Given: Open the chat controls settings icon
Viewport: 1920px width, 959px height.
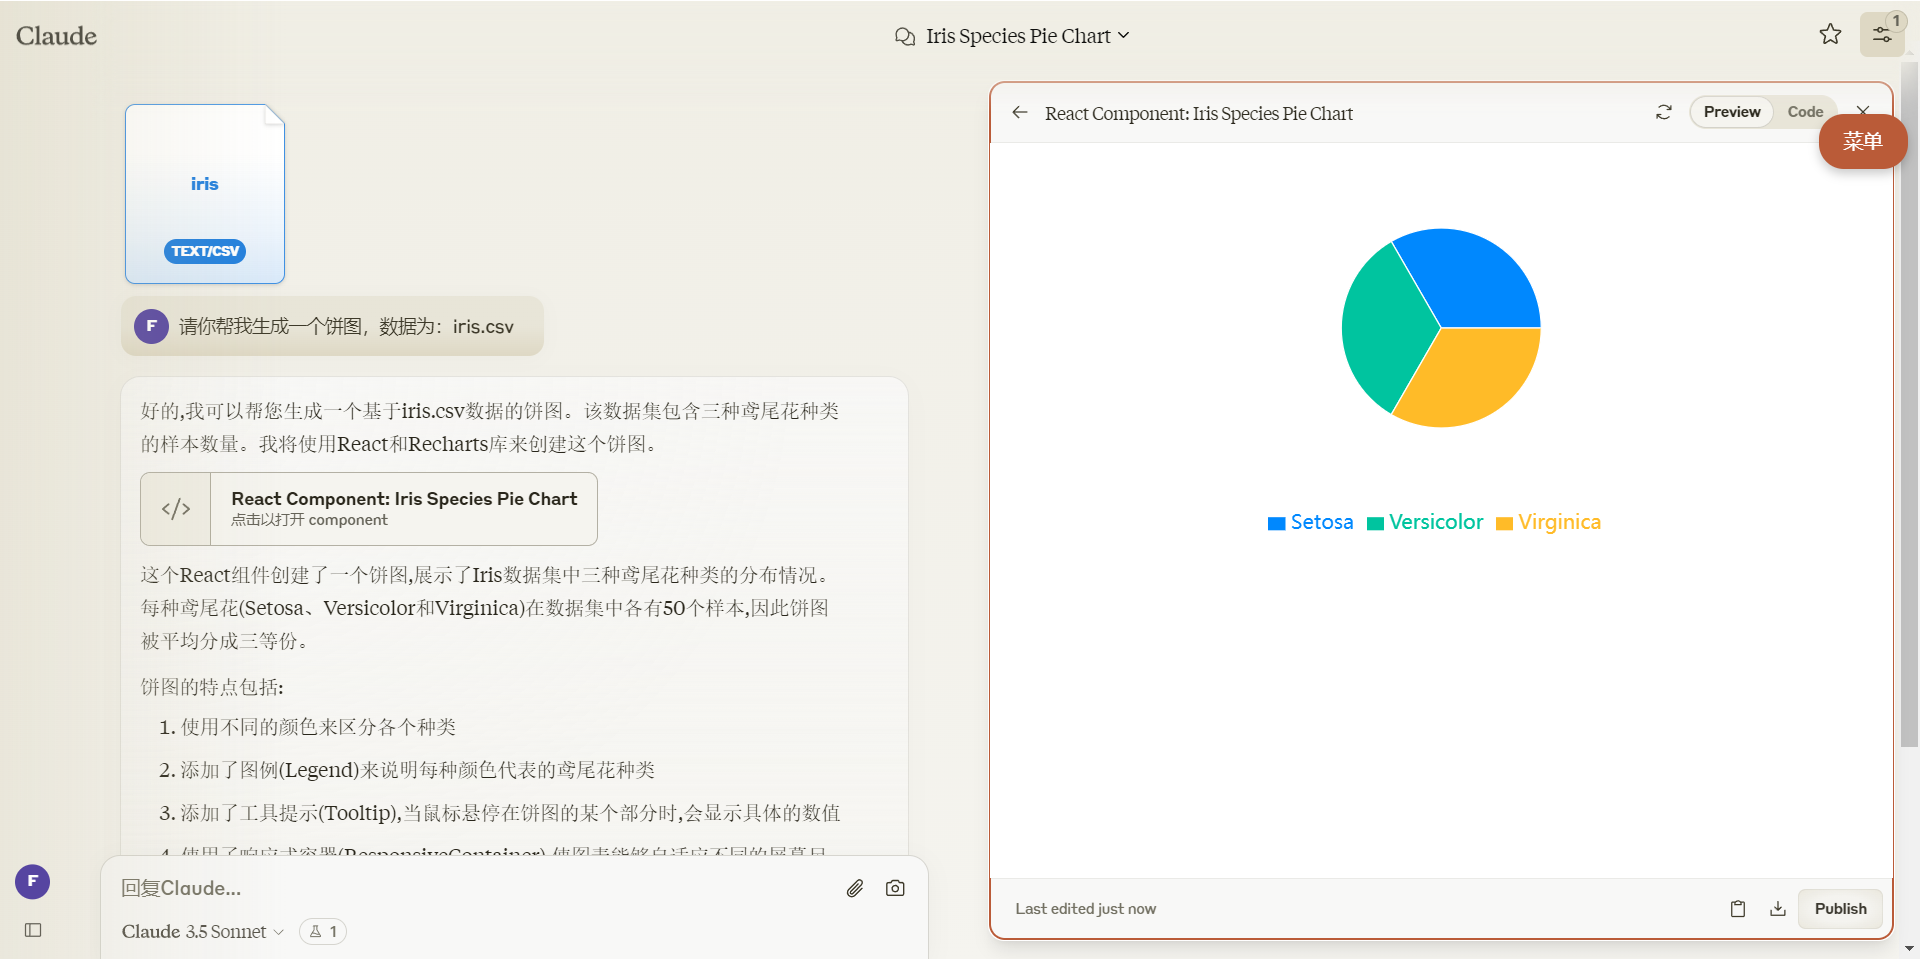Looking at the screenshot, I should tap(1882, 35).
